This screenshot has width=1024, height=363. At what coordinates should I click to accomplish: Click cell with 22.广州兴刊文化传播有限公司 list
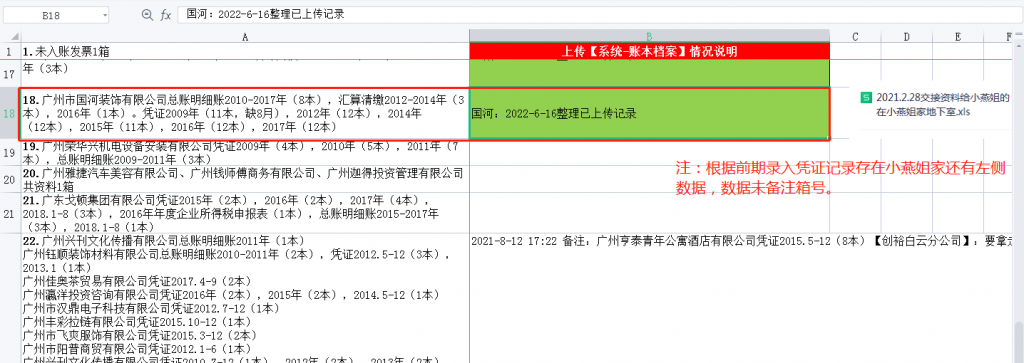(246, 298)
